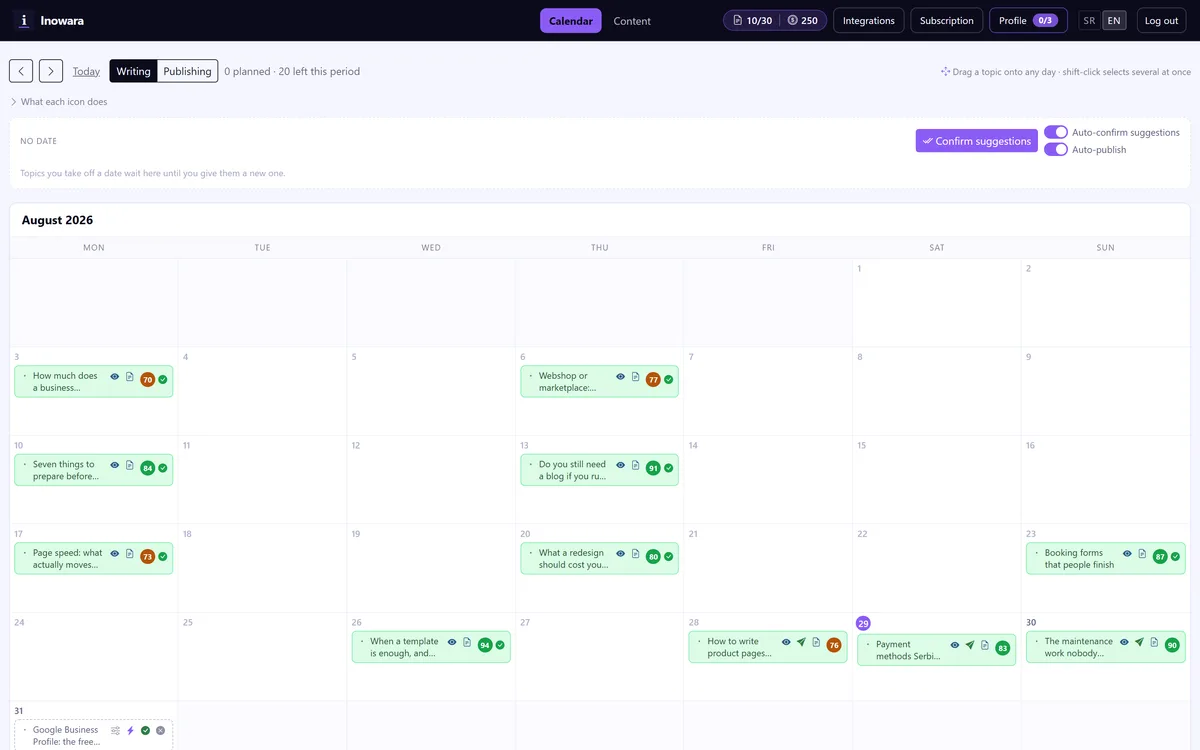Click the 10/30 articles and 250 credits counter

[775, 21]
